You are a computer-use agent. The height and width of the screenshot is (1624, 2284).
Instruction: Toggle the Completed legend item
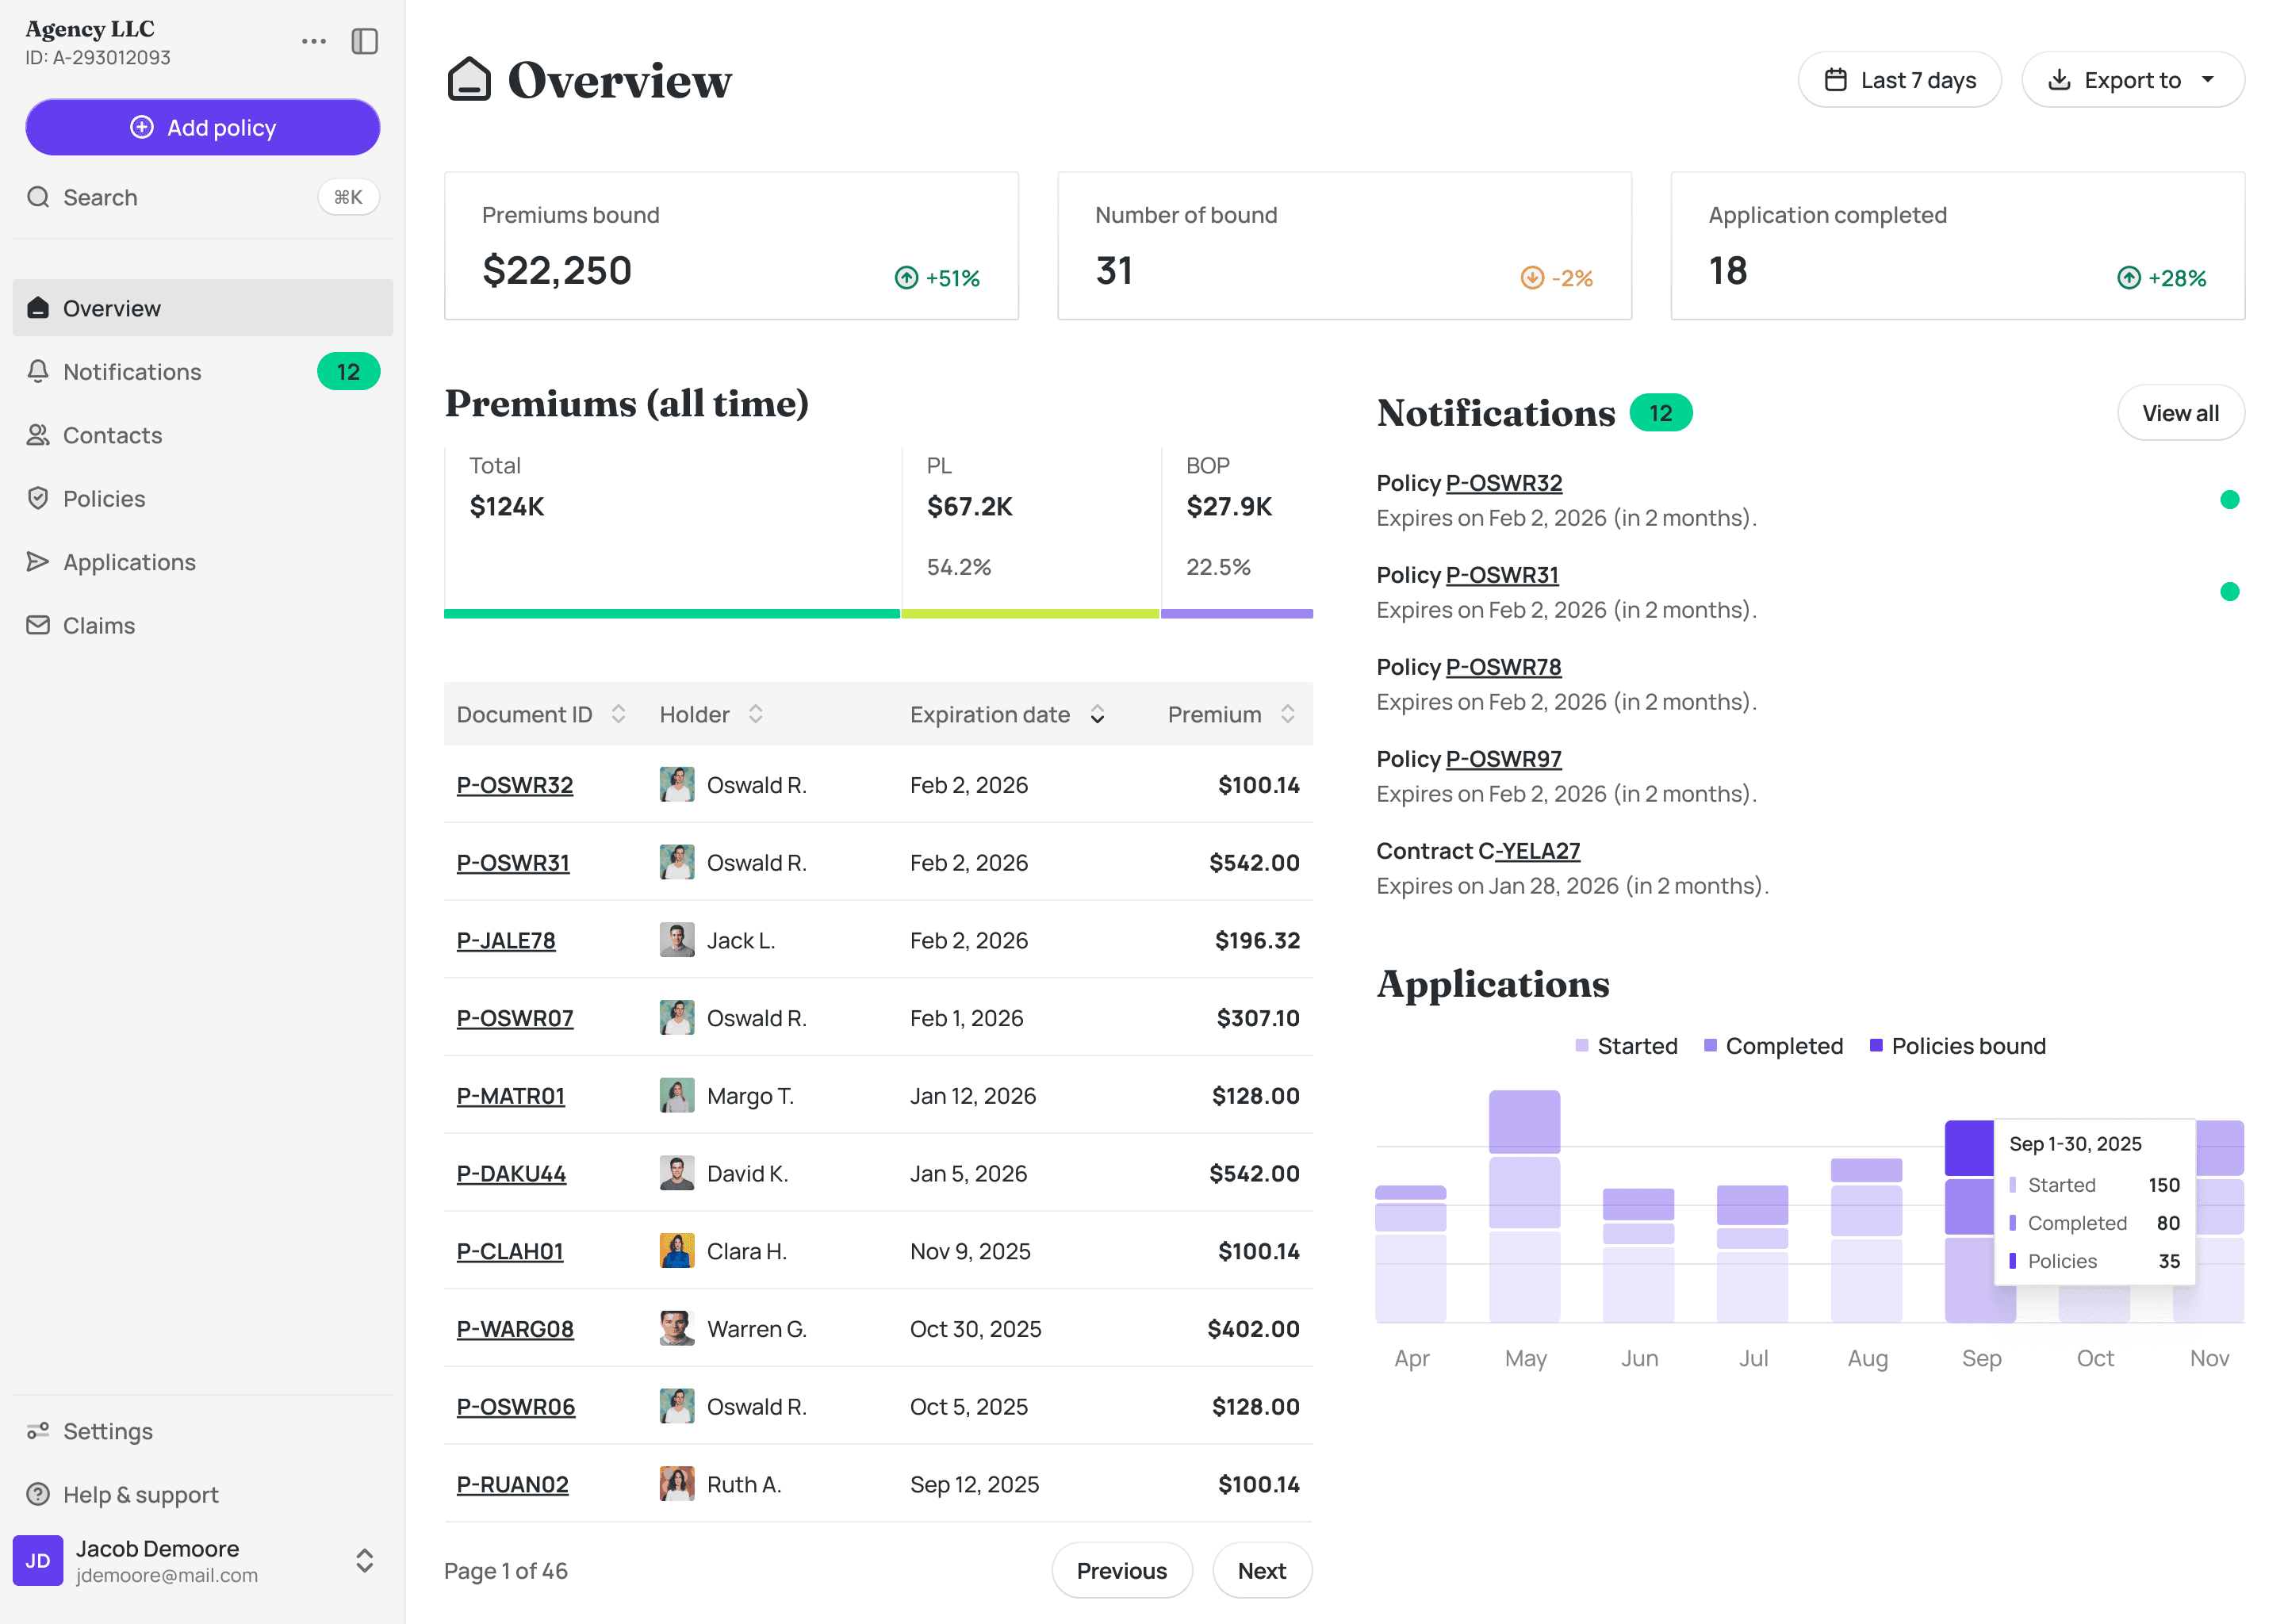click(x=1773, y=1045)
